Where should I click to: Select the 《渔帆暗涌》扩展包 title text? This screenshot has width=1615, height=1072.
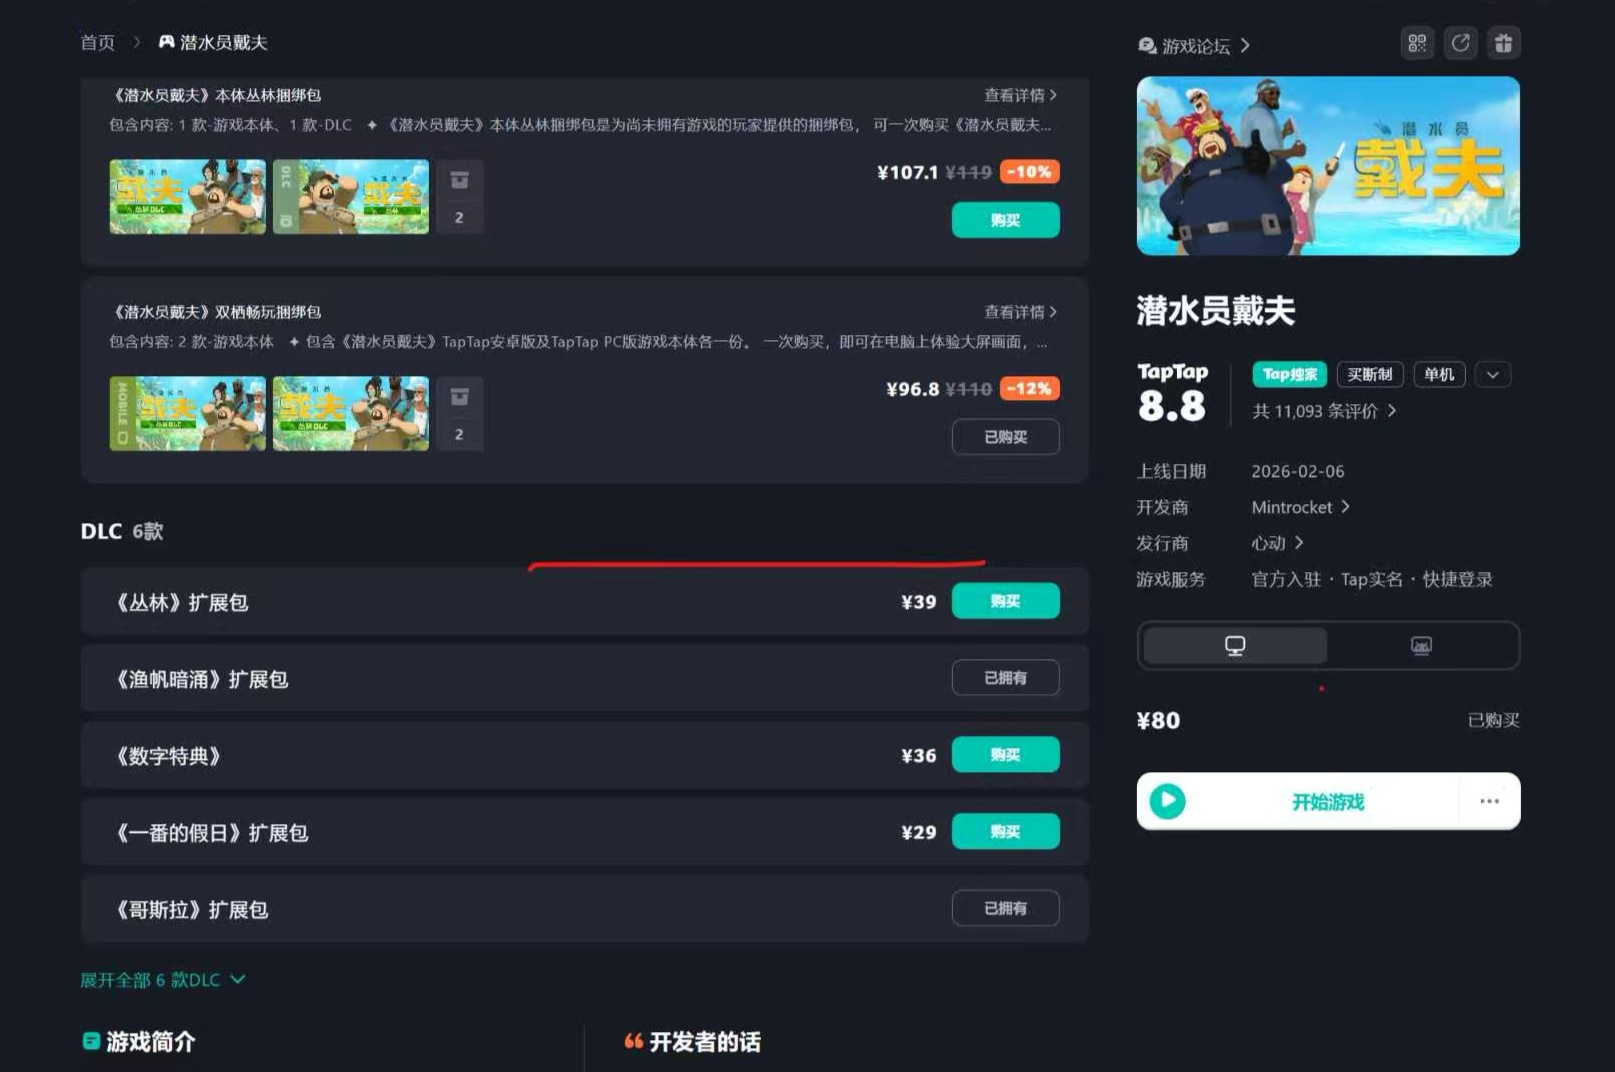click(201, 680)
